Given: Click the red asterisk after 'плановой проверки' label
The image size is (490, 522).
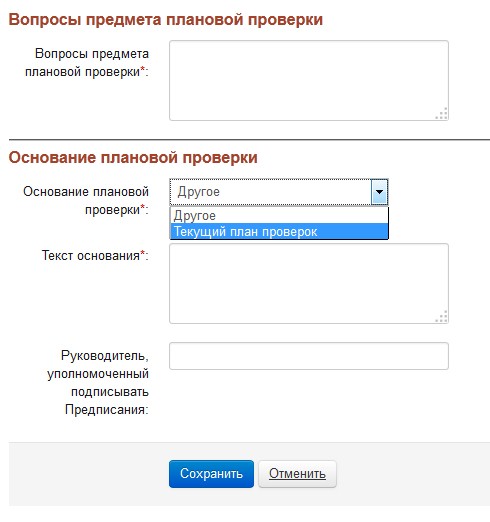Looking at the screenshot, I should (143, 70).
